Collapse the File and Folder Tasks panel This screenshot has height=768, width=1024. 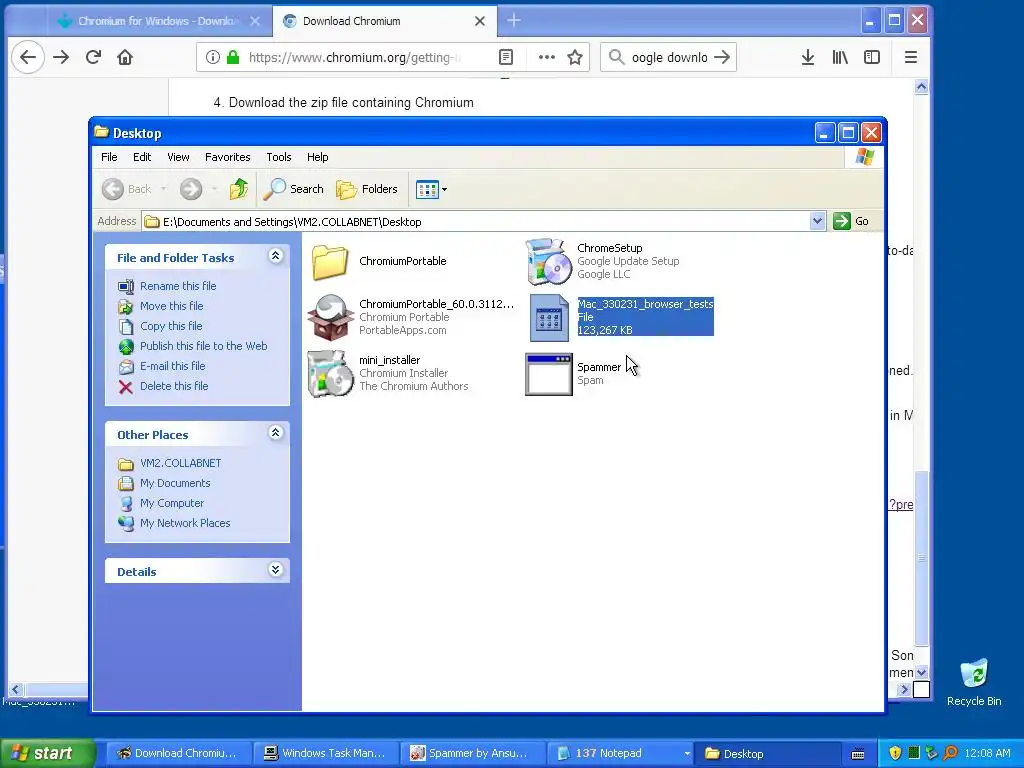(x=275, y=256)
